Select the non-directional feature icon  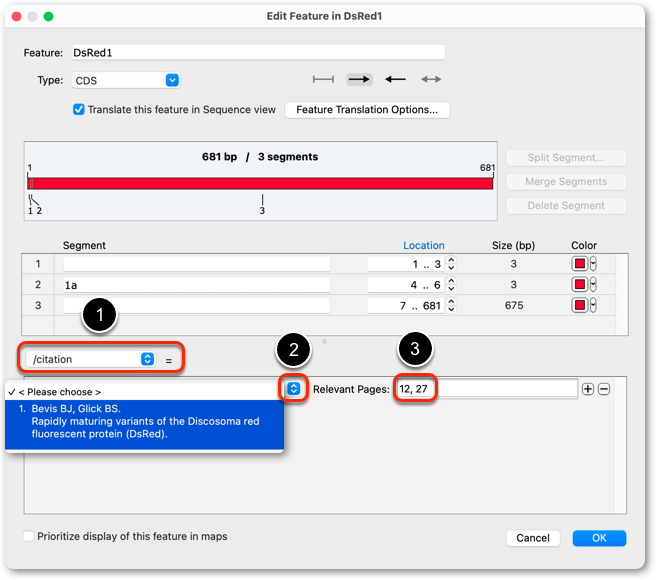[x=323, y=79]
